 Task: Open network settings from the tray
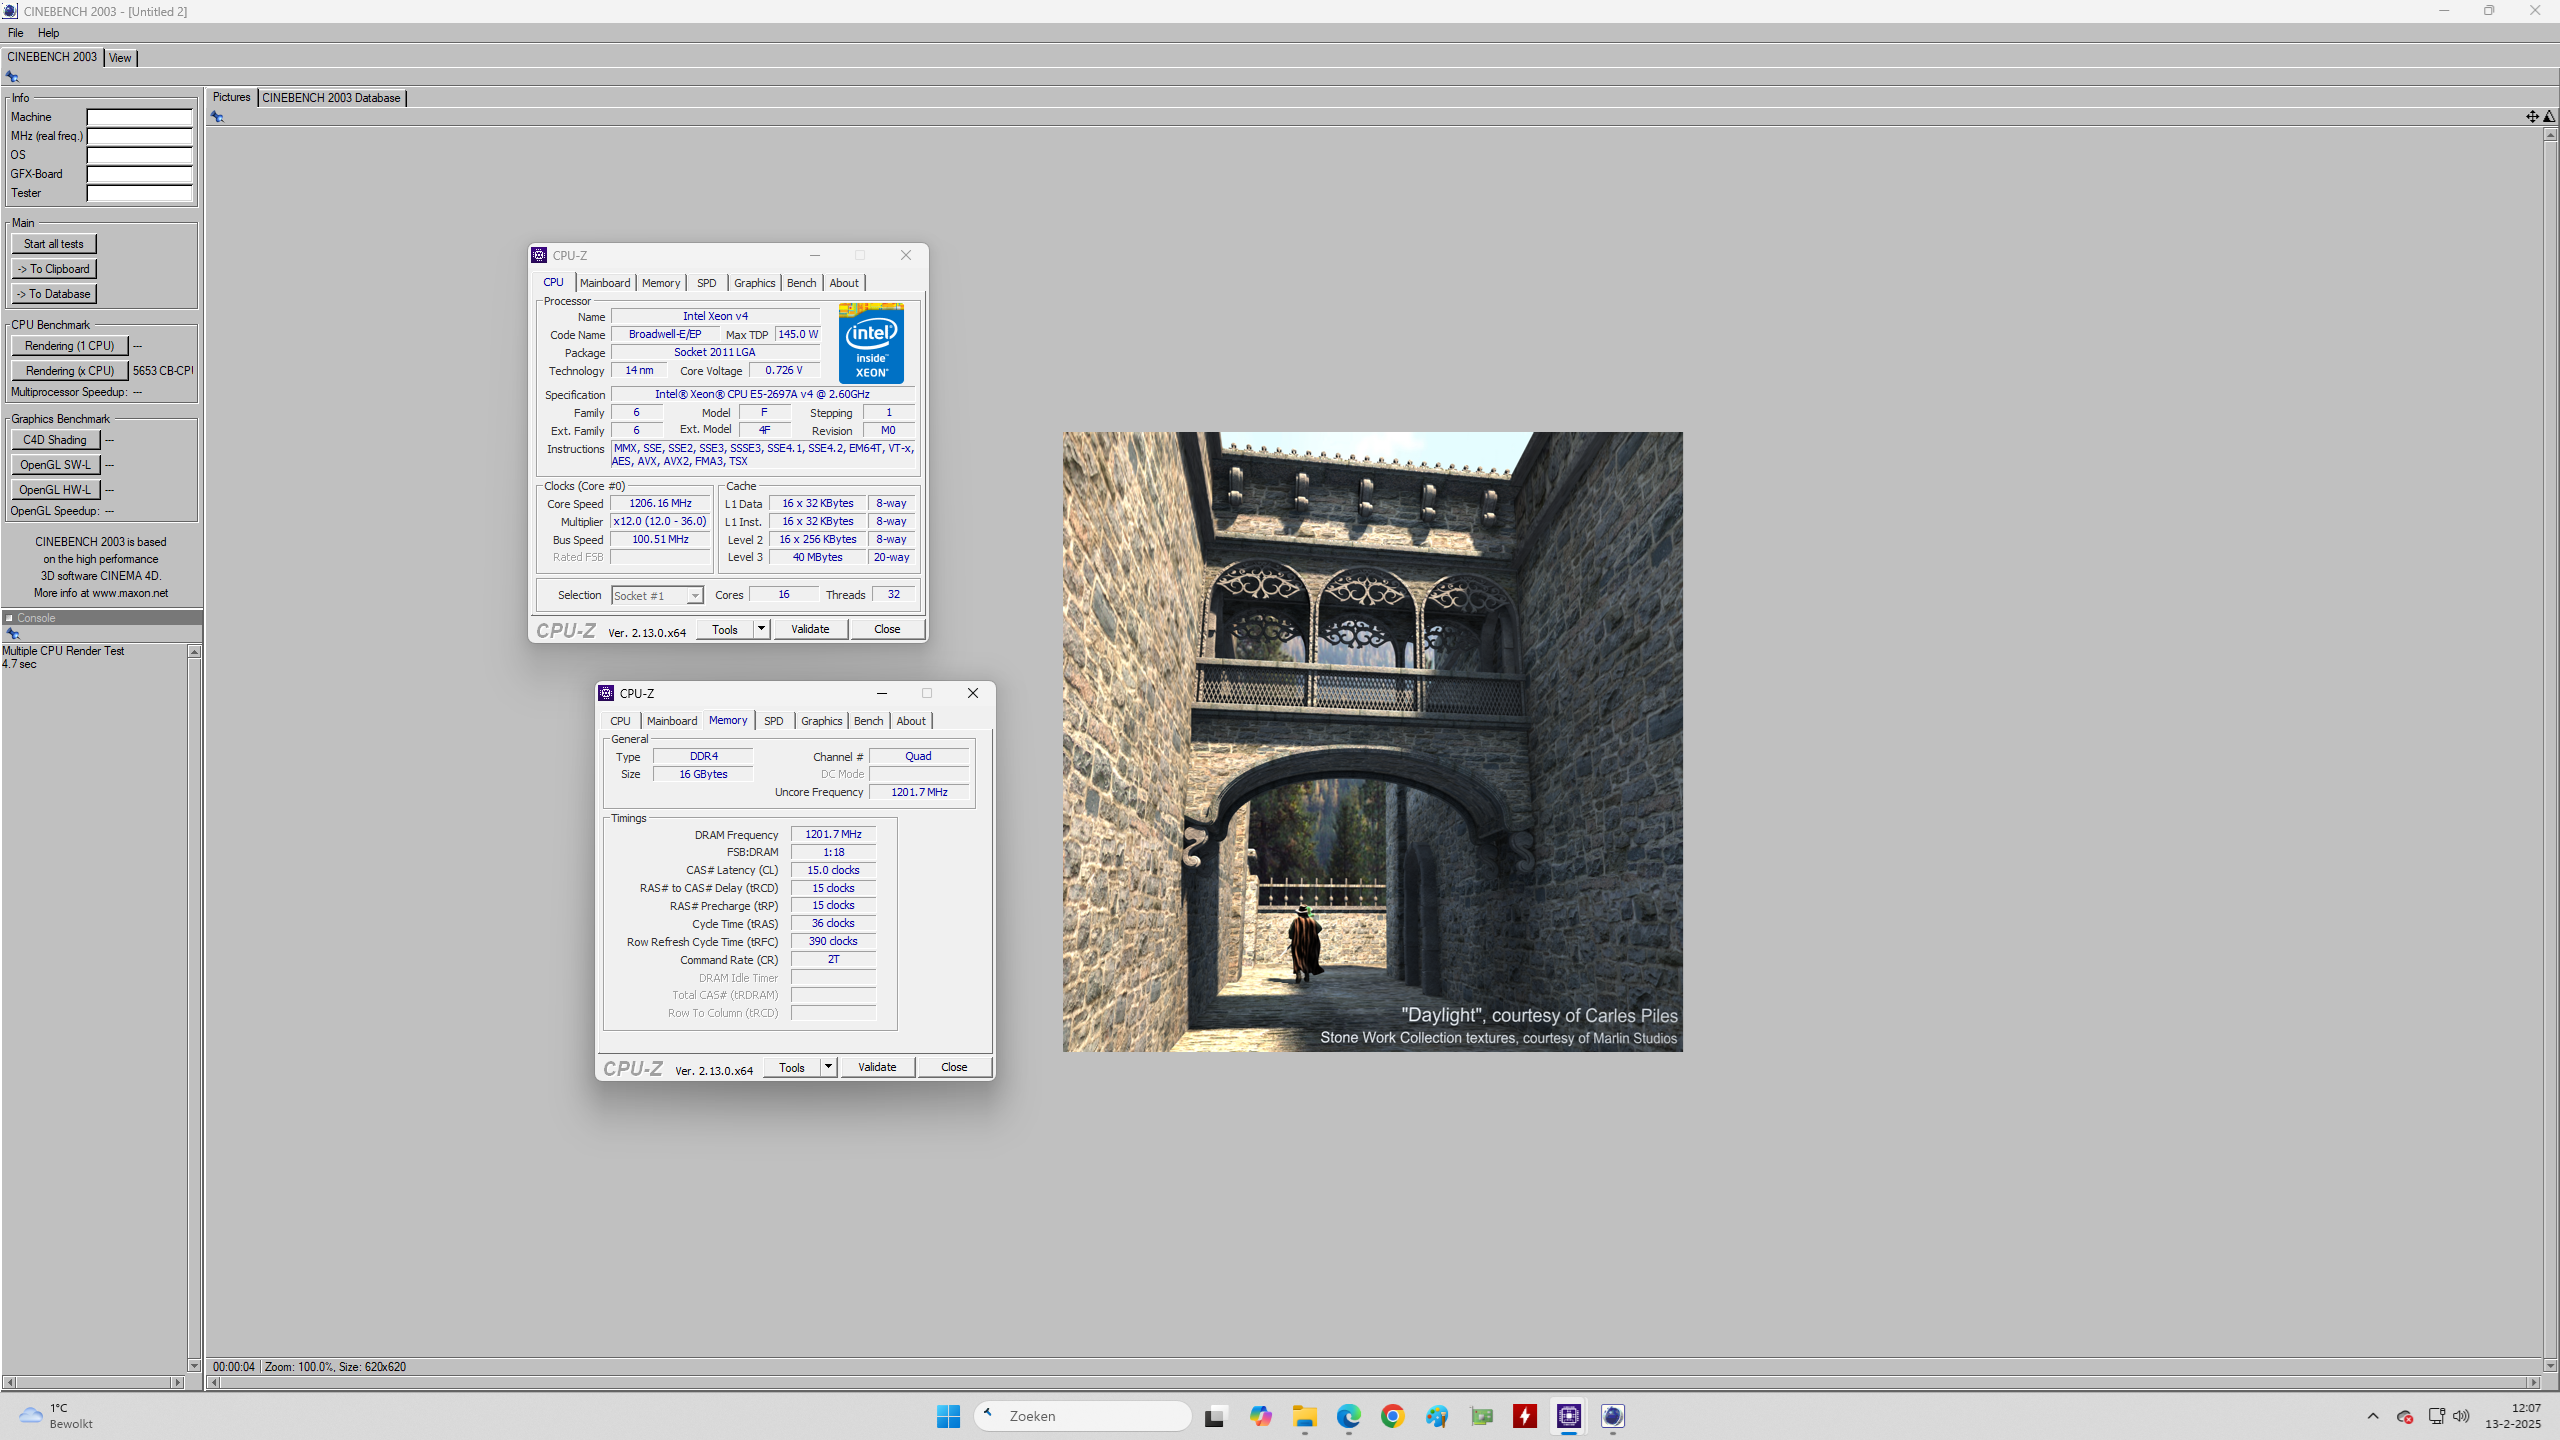pyautogui.click(x=2436, y=1416)
